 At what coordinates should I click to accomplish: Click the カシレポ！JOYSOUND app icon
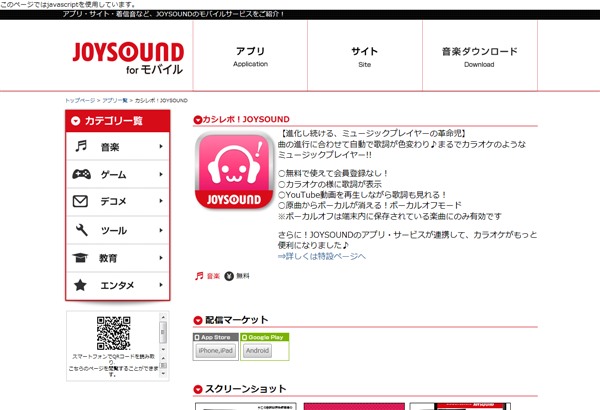coord(234,171)
